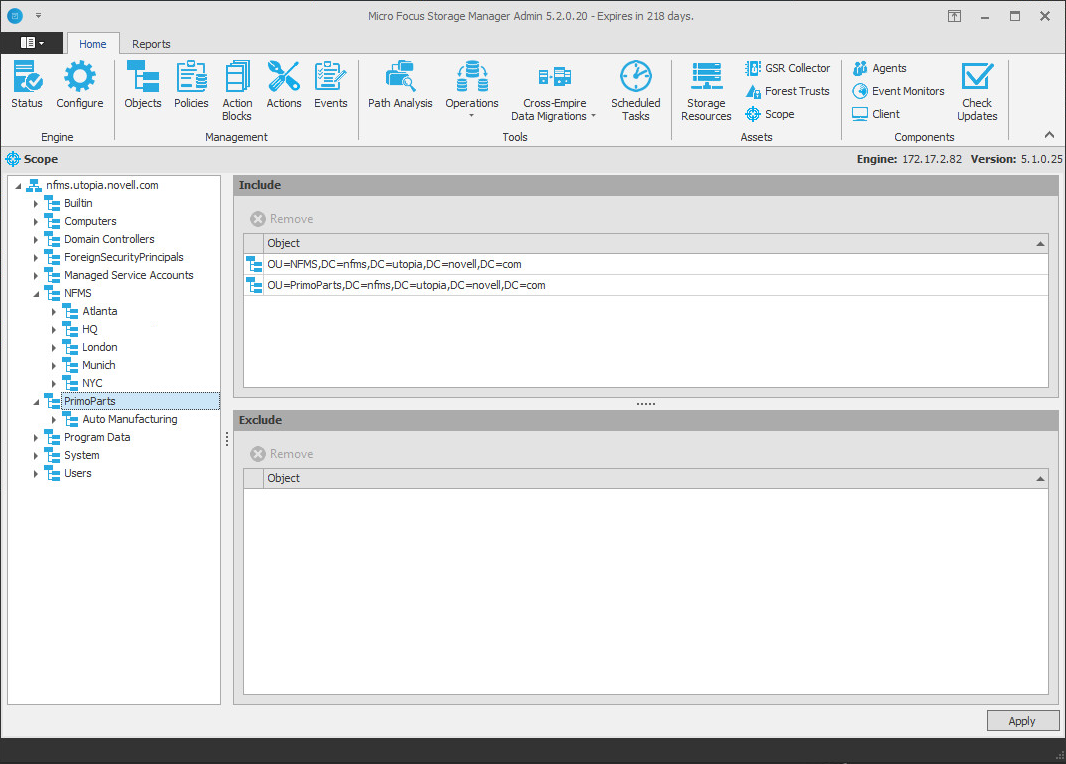
Task: Open the Client component view
Action: point(876,114)
